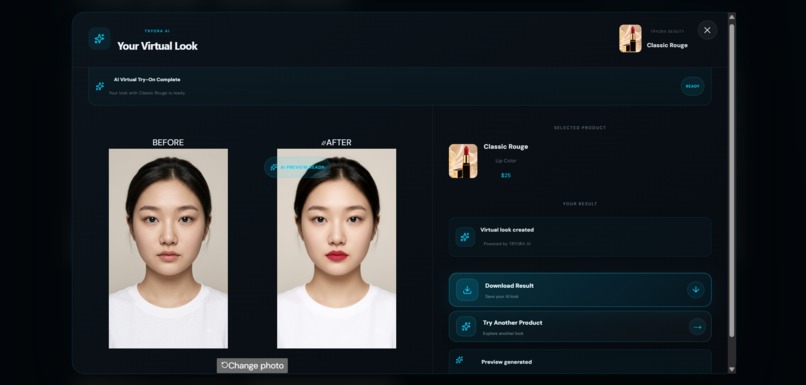The width and height of the screenshot is (806, 385).
Task: Click the Change photo button
Action: coord(252,365)
